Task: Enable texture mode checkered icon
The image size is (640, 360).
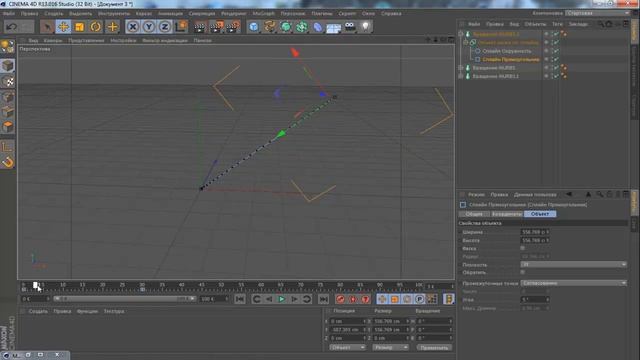Action: pyautogui.click(x=8, y=81)
